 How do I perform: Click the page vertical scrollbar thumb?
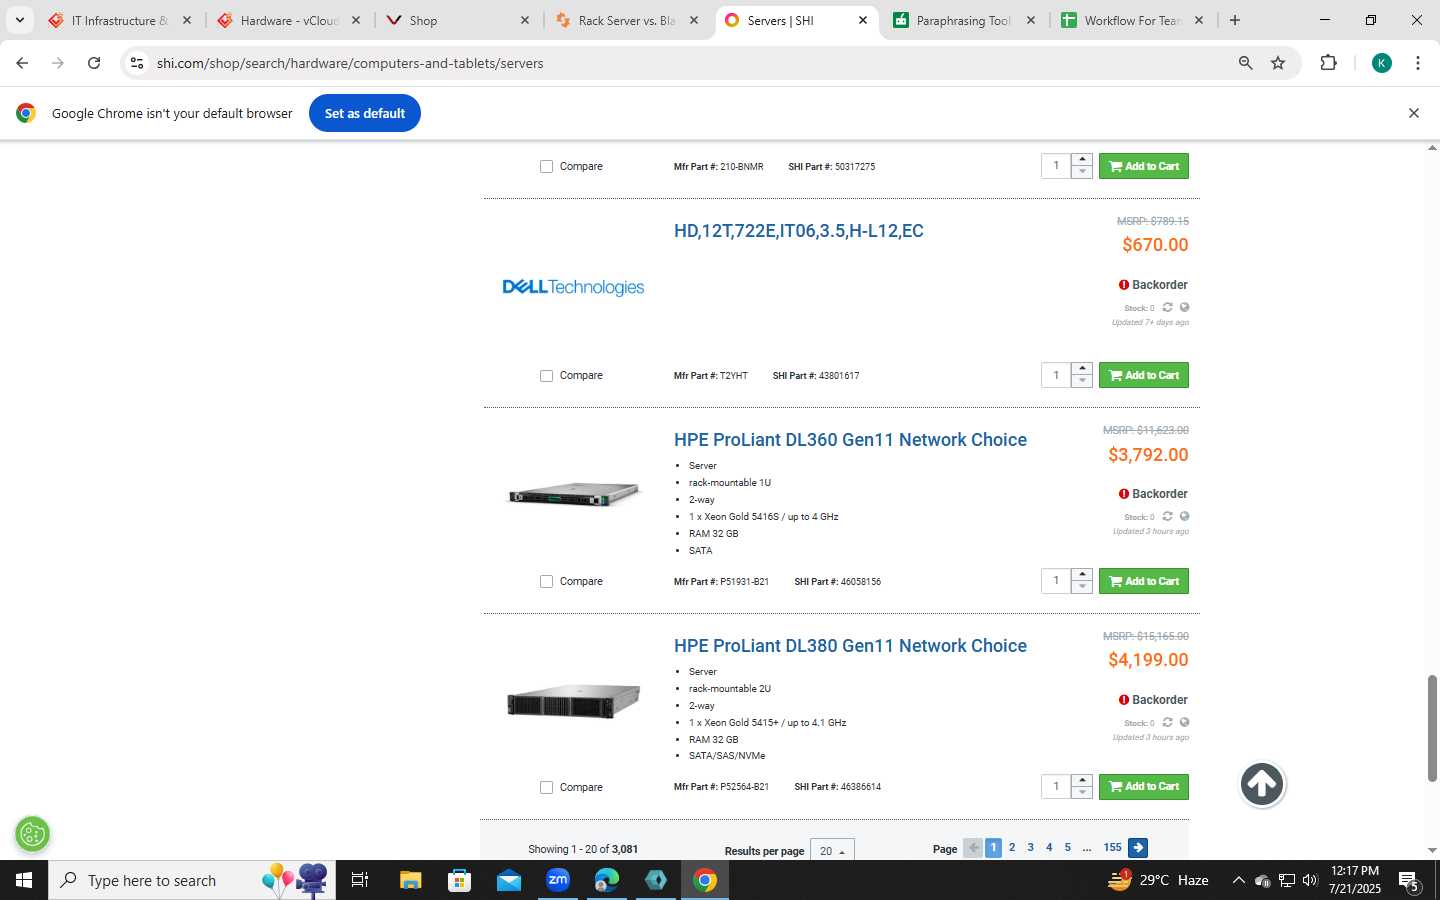(1432, 728)
